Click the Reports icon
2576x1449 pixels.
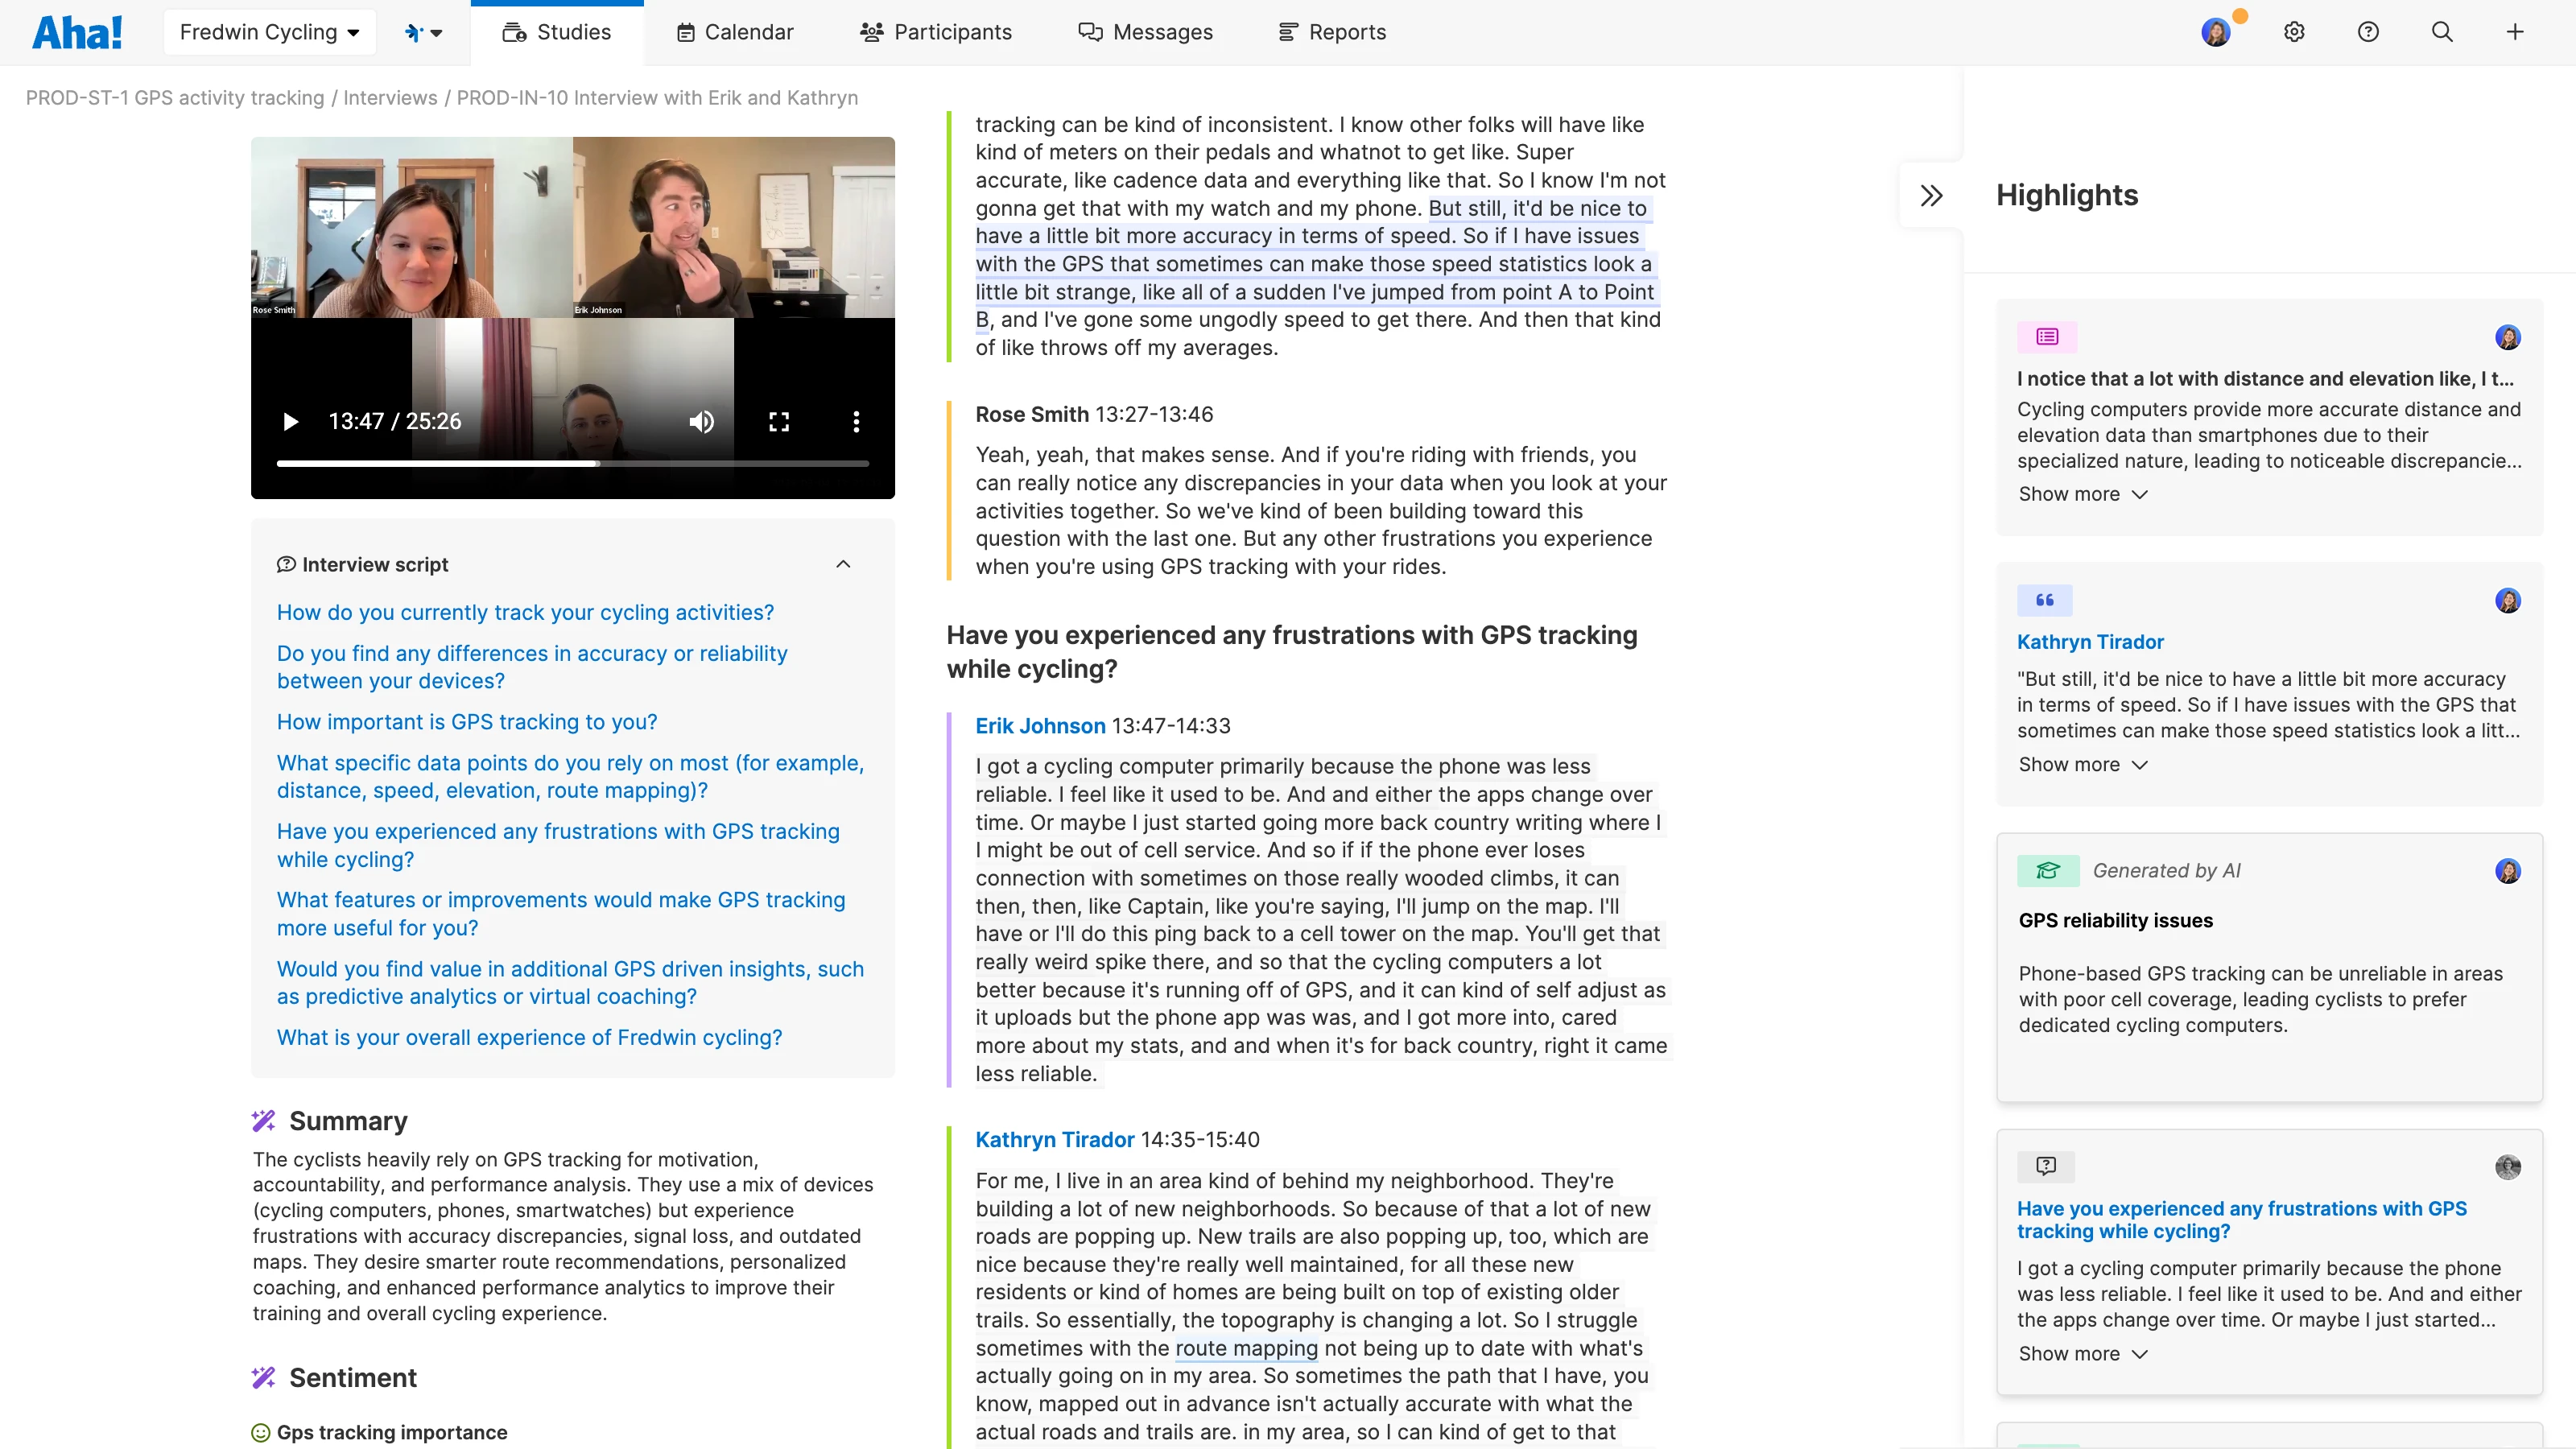1287,31
